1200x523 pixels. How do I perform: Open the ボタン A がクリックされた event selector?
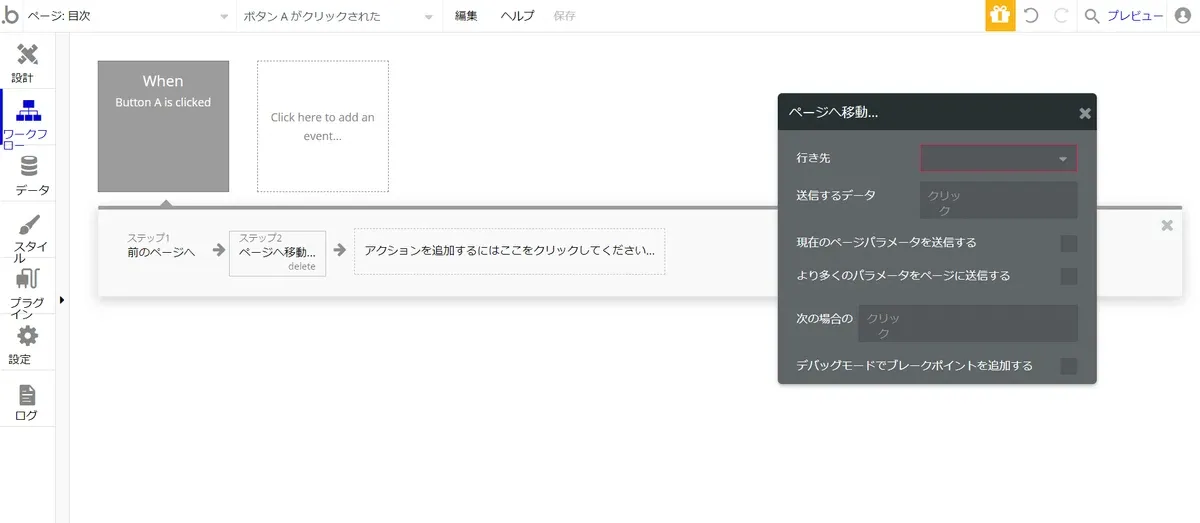coord(338,16)
